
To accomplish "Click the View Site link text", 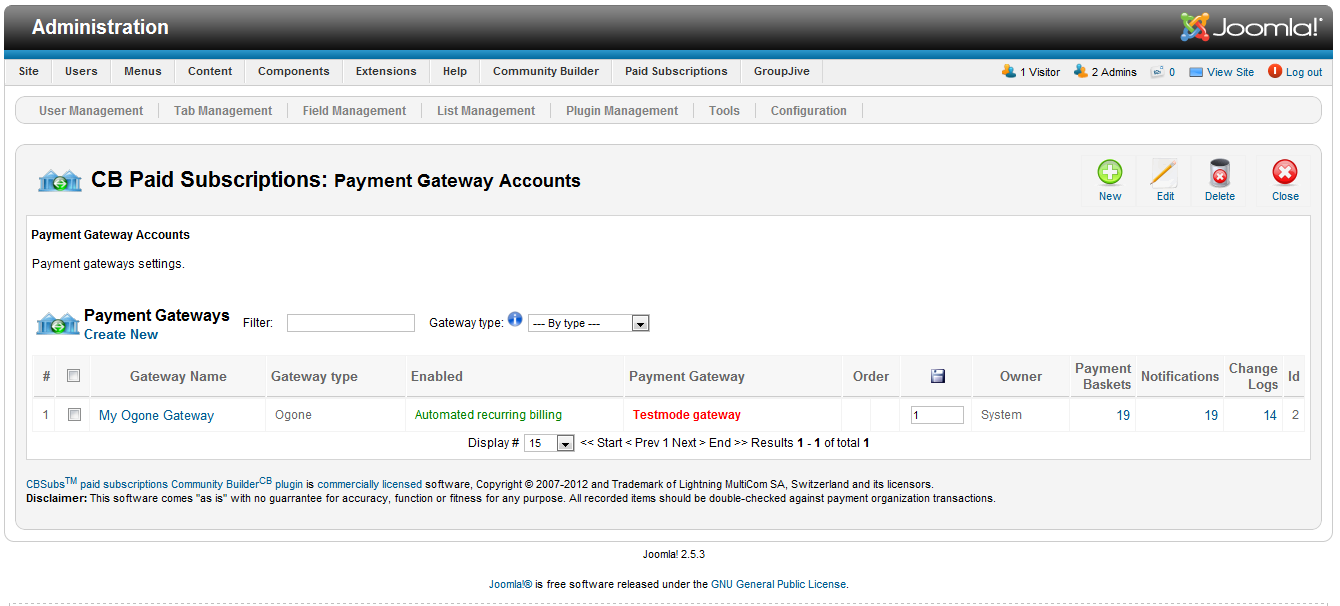I will tap(1230, 72).
